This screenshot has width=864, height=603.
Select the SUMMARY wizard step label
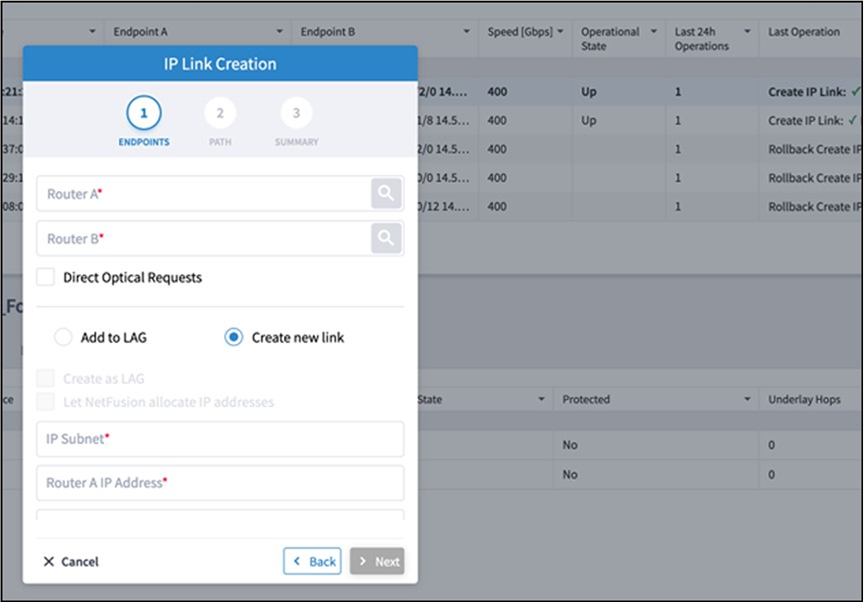296,141
